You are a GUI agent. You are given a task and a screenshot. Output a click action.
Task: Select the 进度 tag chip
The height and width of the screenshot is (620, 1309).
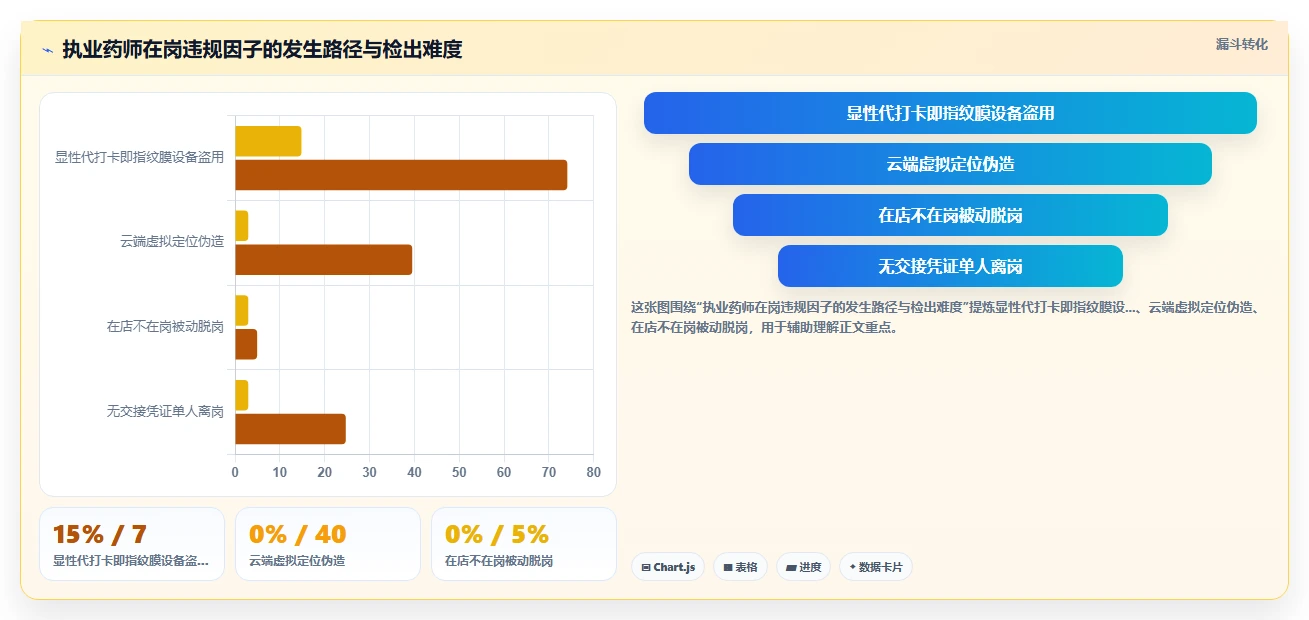coord(803,567)
